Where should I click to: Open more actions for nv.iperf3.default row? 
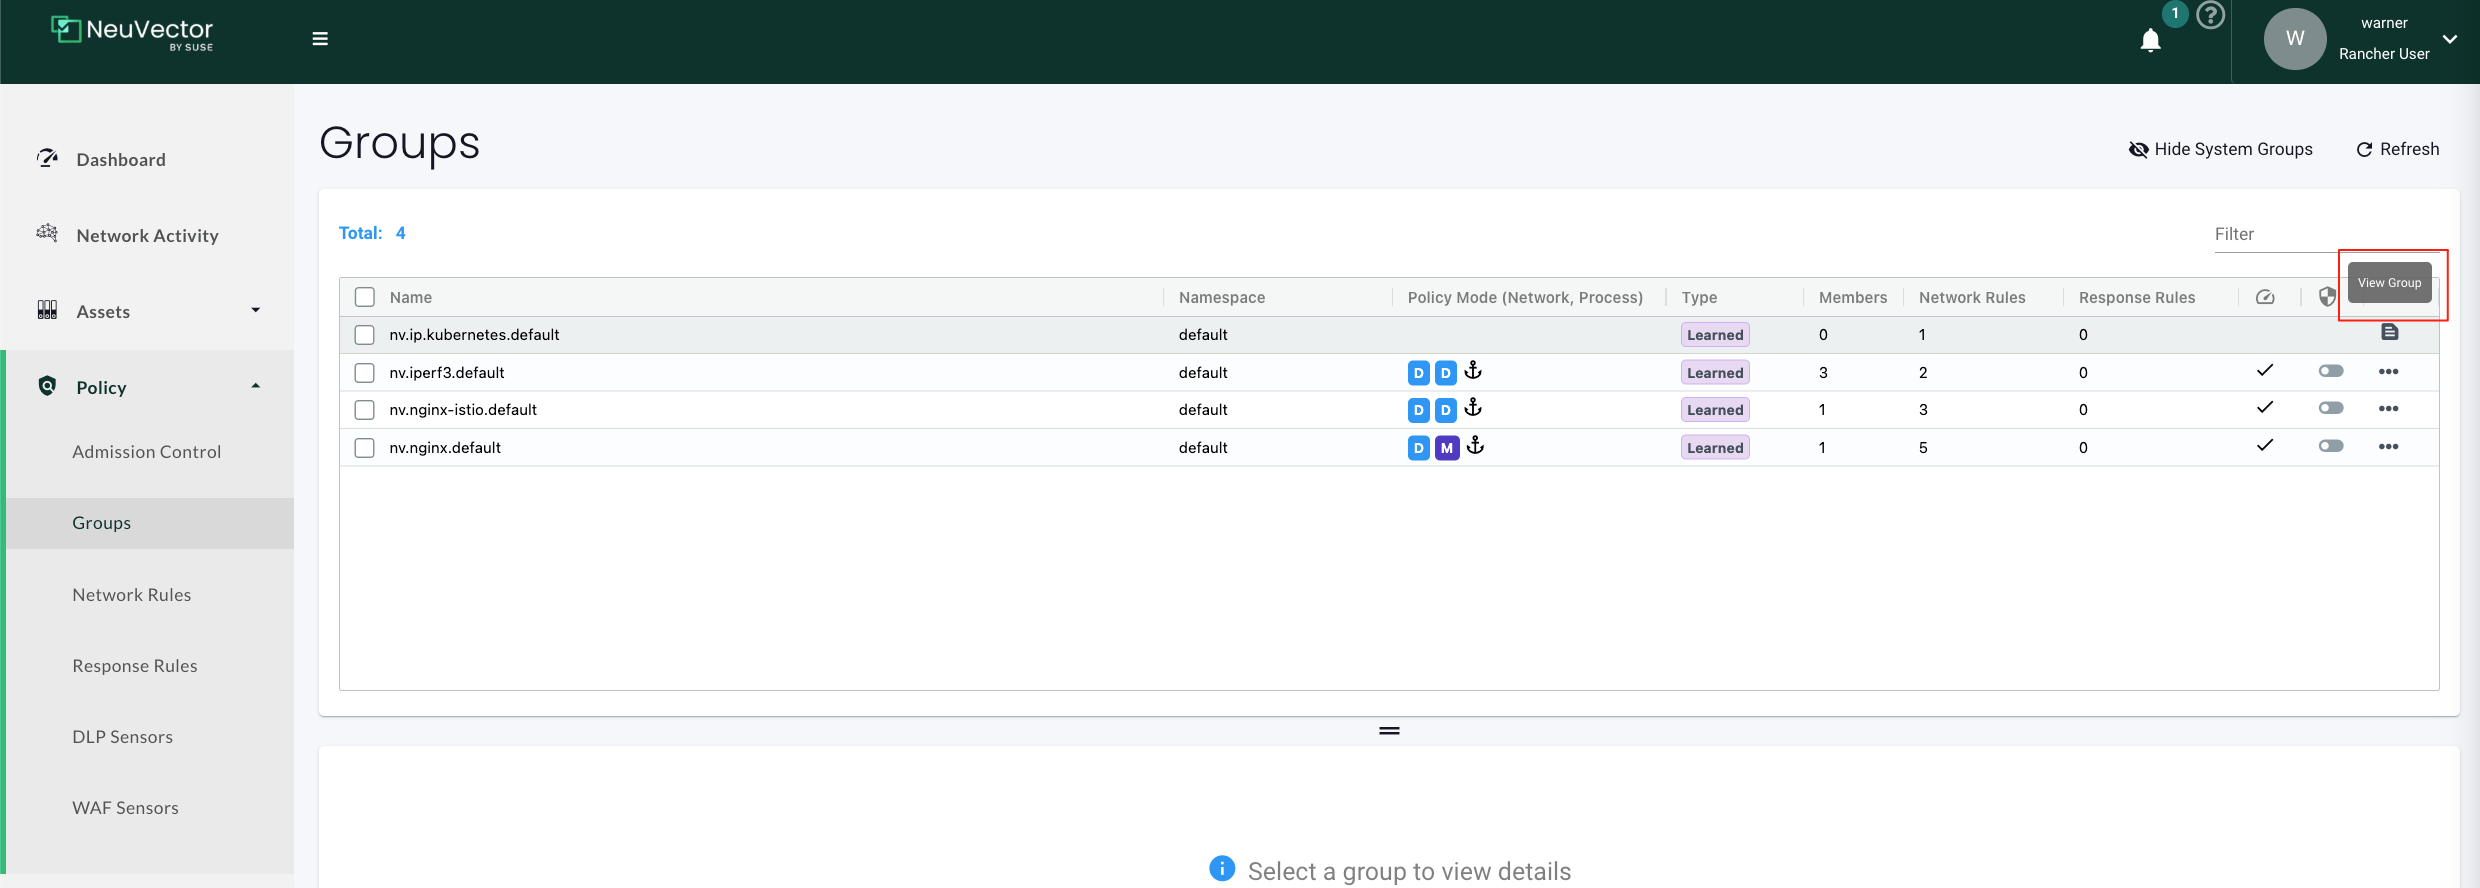[x=2388, y=372]
